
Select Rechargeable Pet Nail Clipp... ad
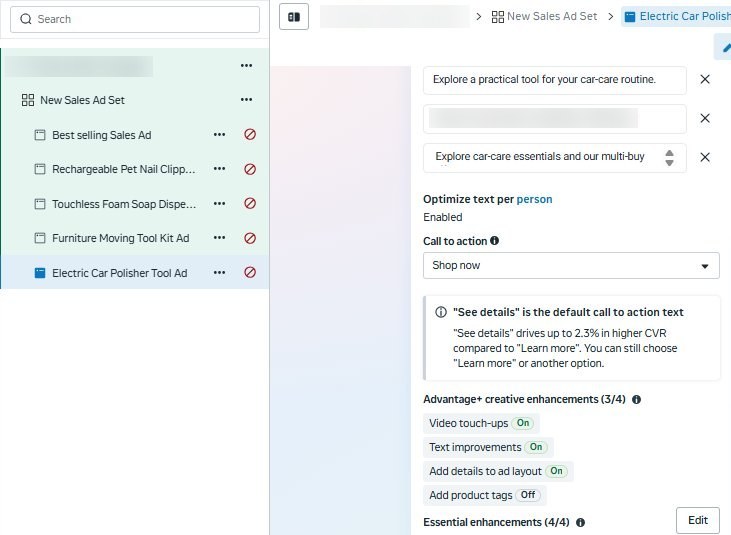coord(124,169)
